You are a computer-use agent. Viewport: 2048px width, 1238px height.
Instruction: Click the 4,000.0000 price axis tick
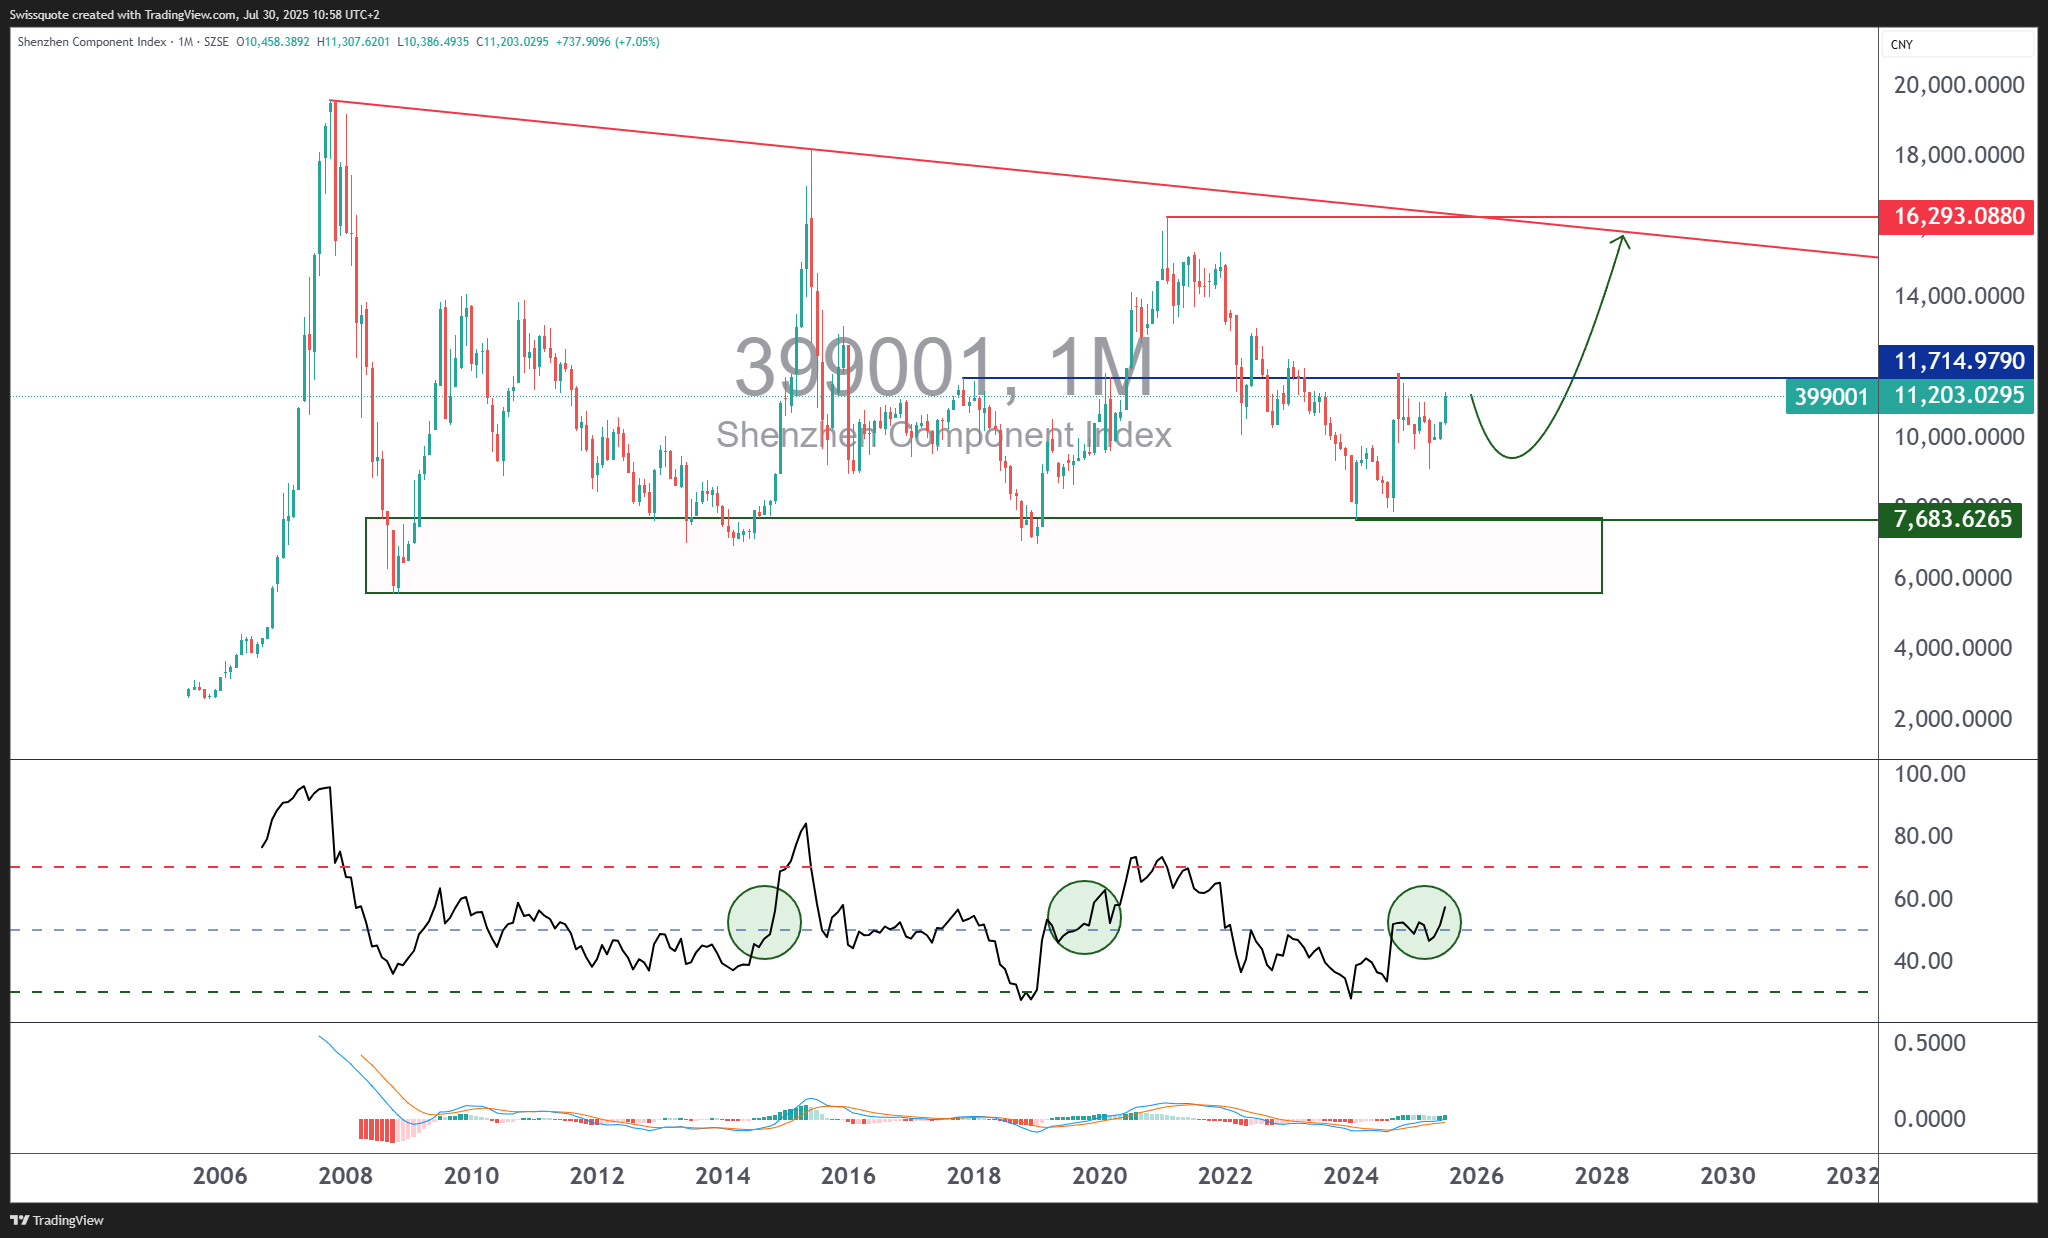tap(1953, 648)
